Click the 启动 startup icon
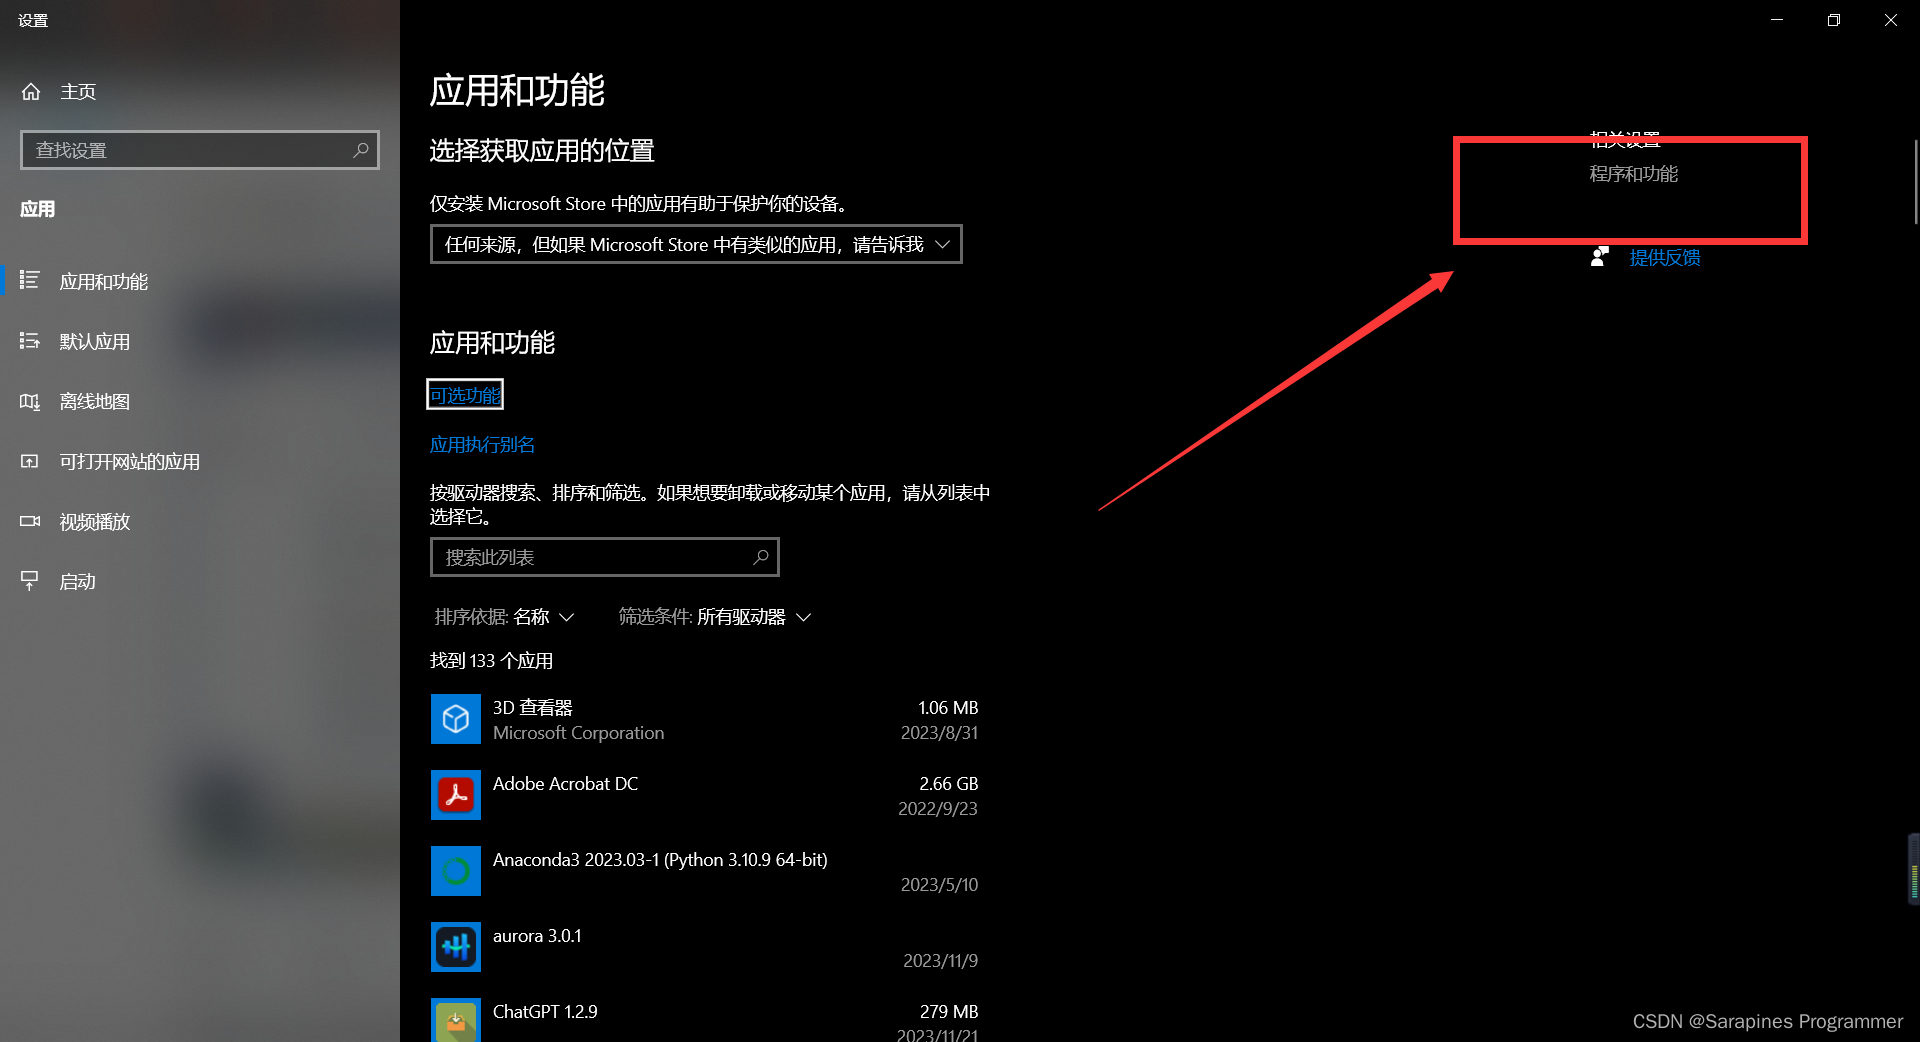This screenshot has width=1920, height=1042. [30, 581]
